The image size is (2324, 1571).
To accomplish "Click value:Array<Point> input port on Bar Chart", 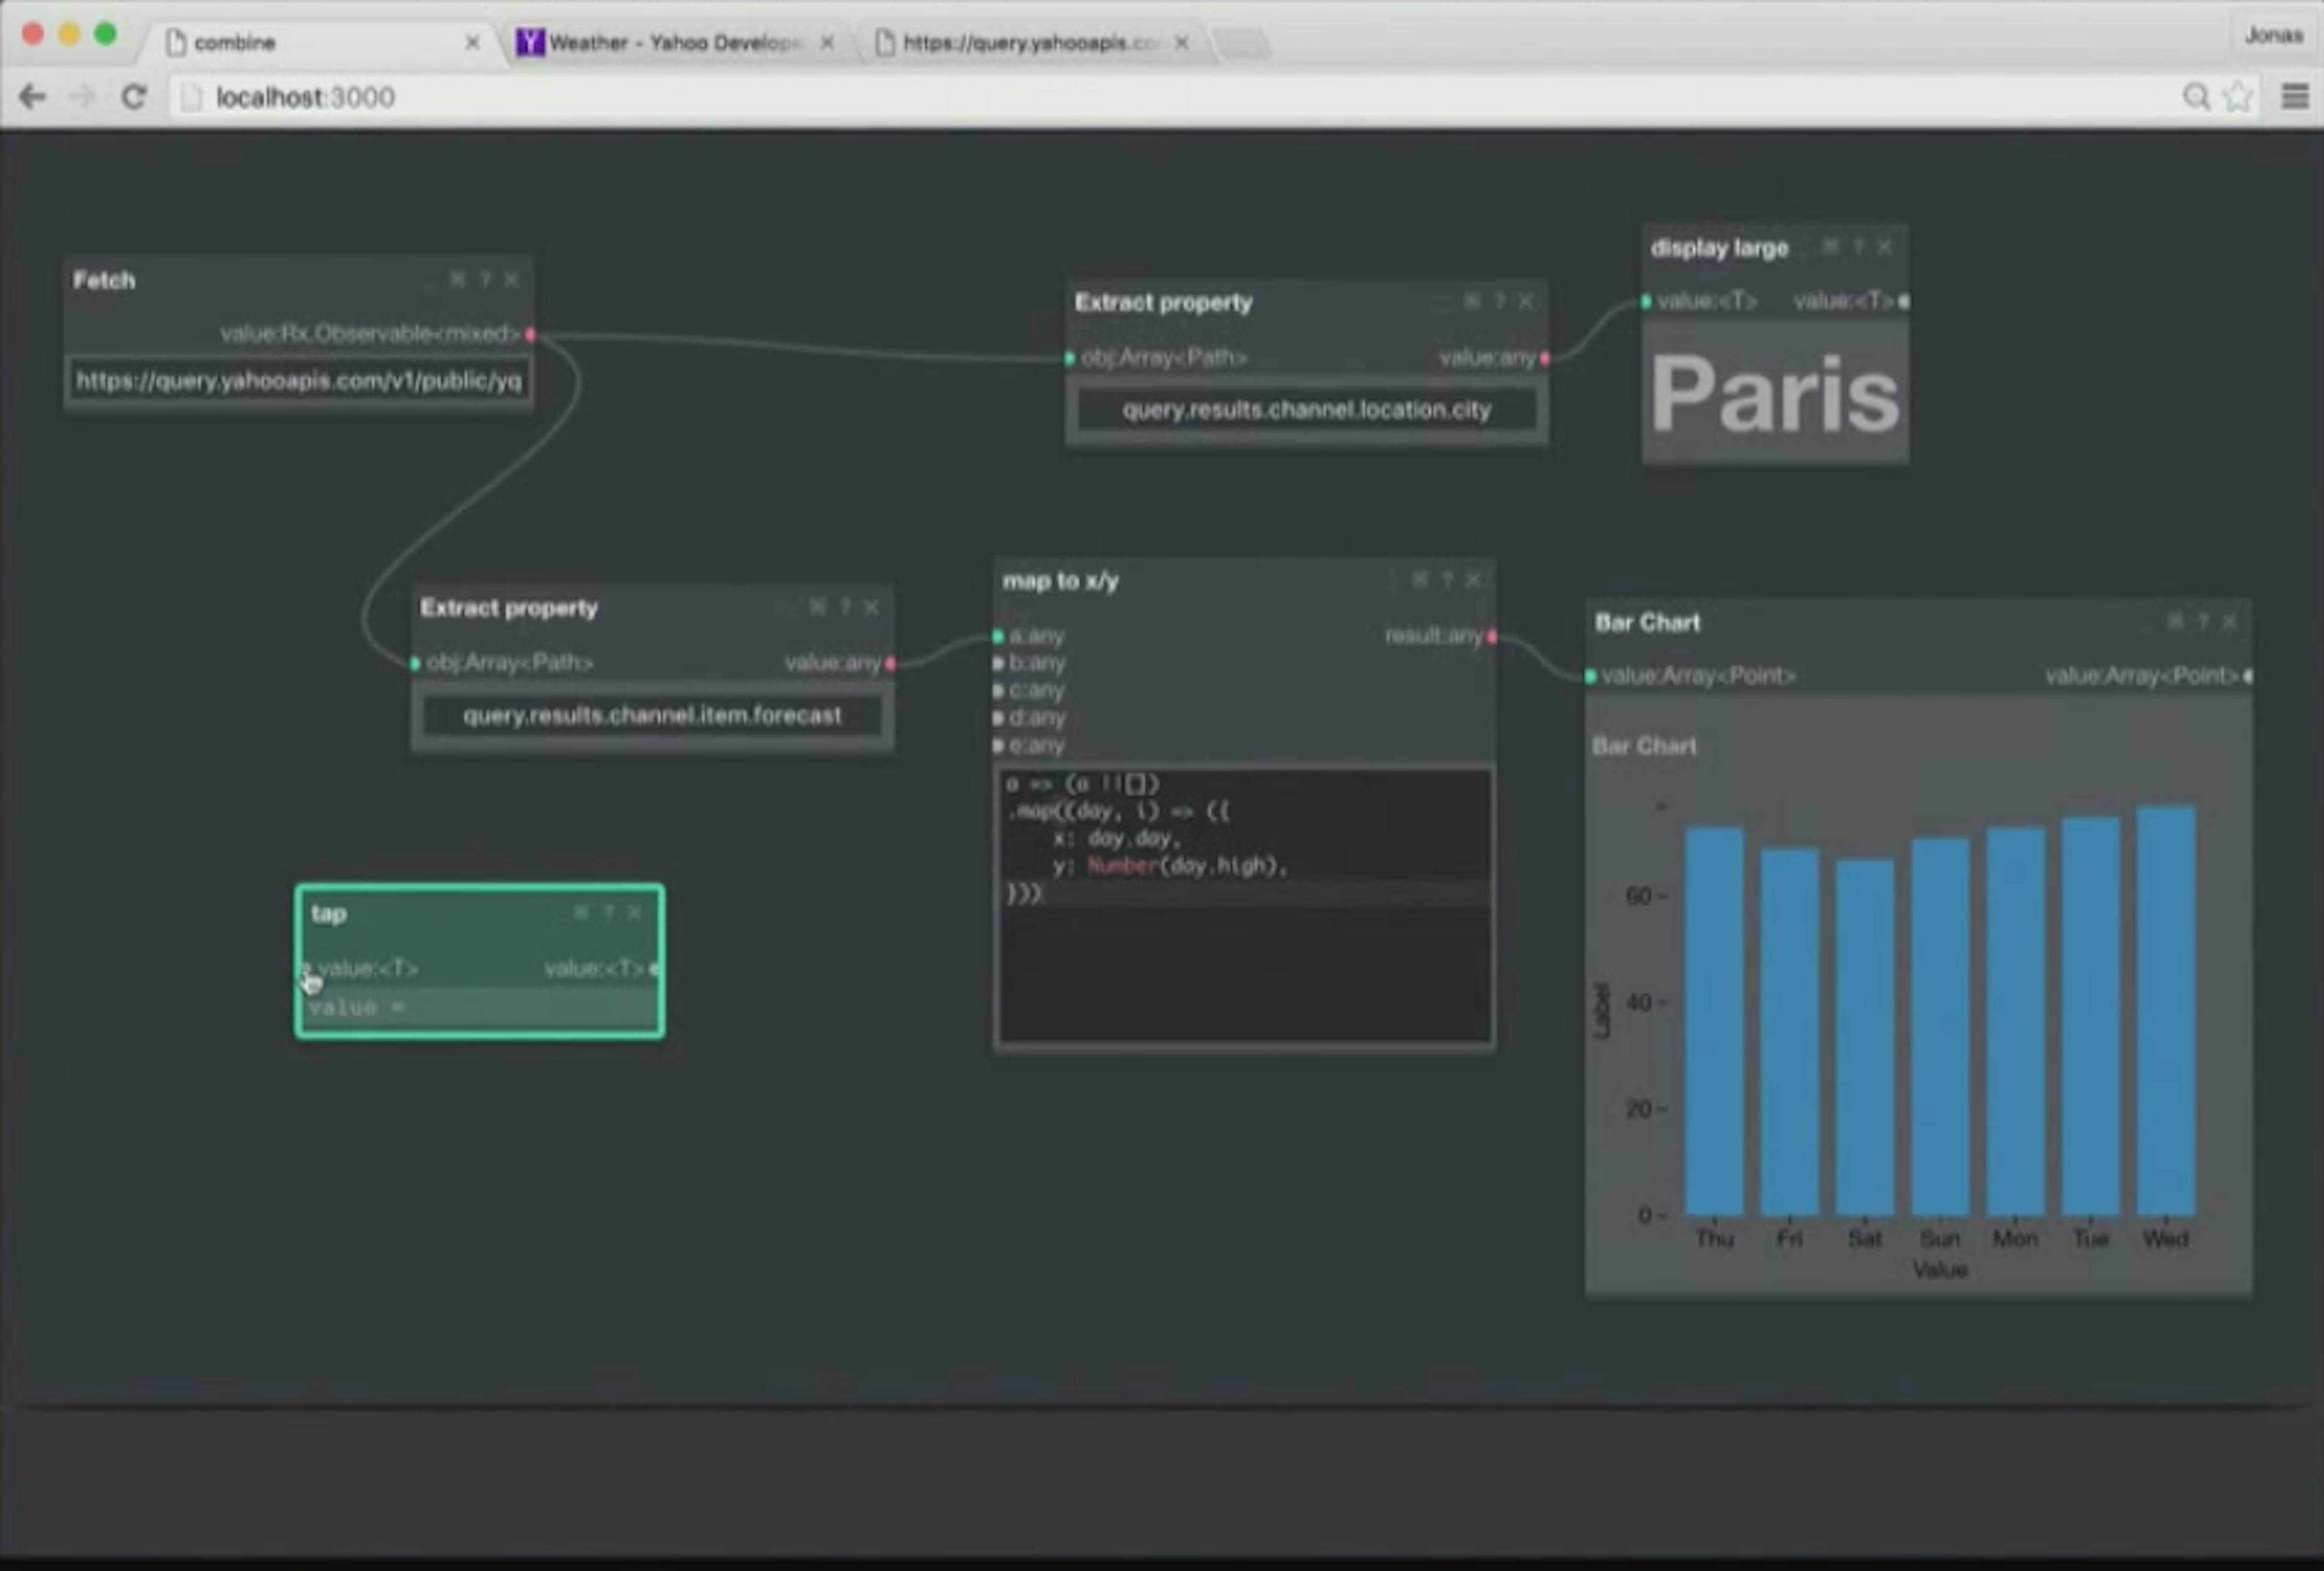I will 1591,677.
